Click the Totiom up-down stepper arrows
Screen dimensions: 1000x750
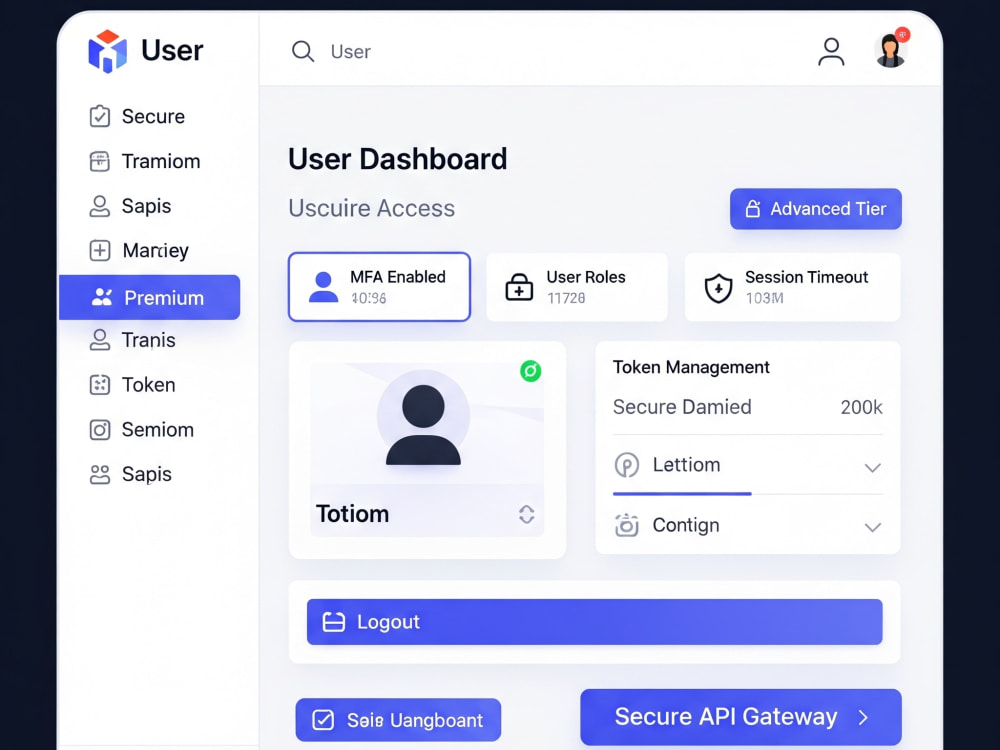(526, 514)
